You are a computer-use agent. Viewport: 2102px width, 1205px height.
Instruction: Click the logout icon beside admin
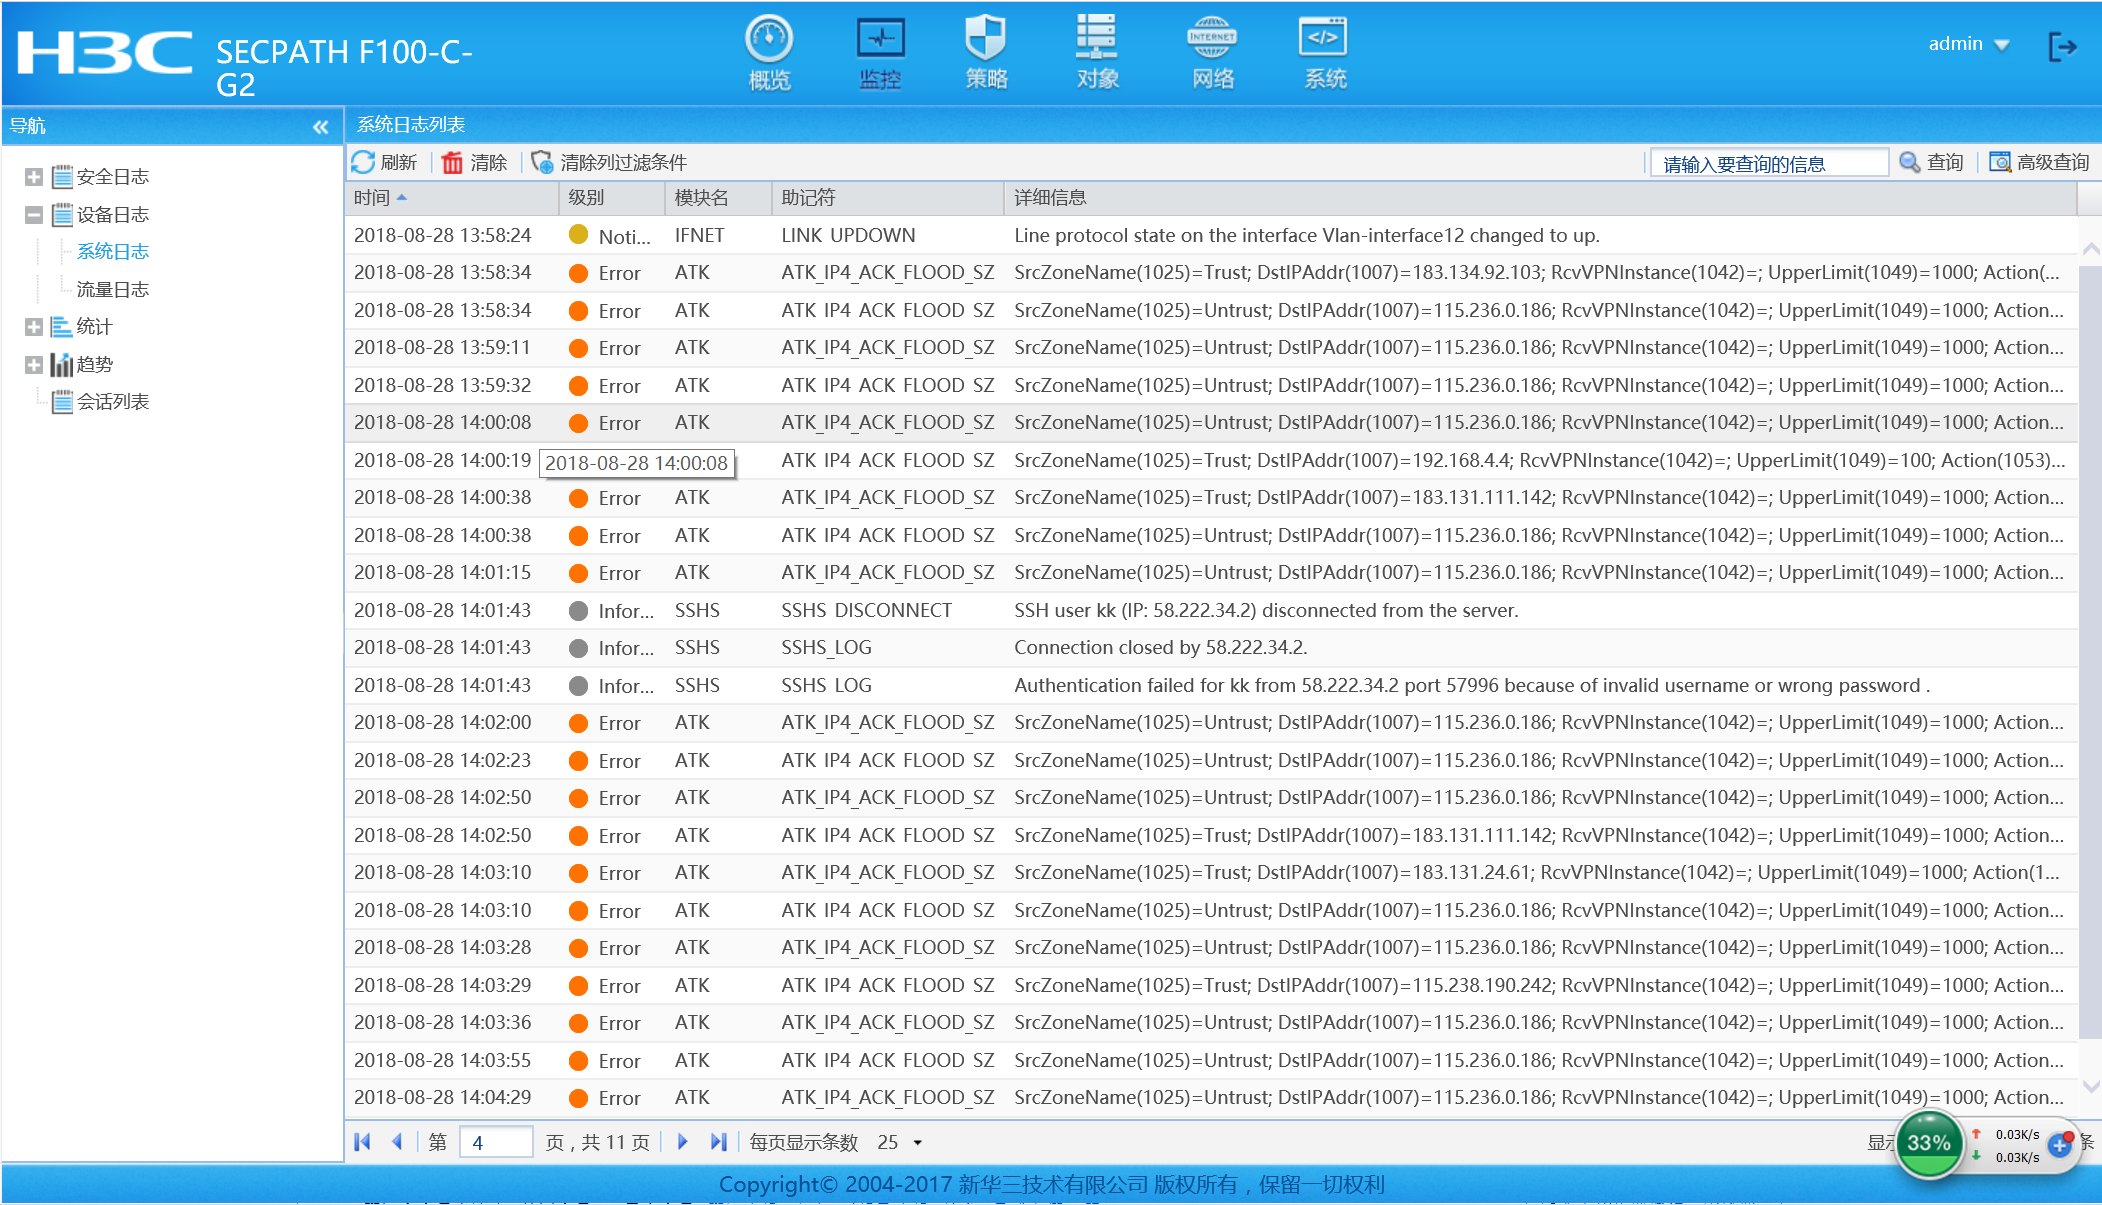tap(2062, 46)
